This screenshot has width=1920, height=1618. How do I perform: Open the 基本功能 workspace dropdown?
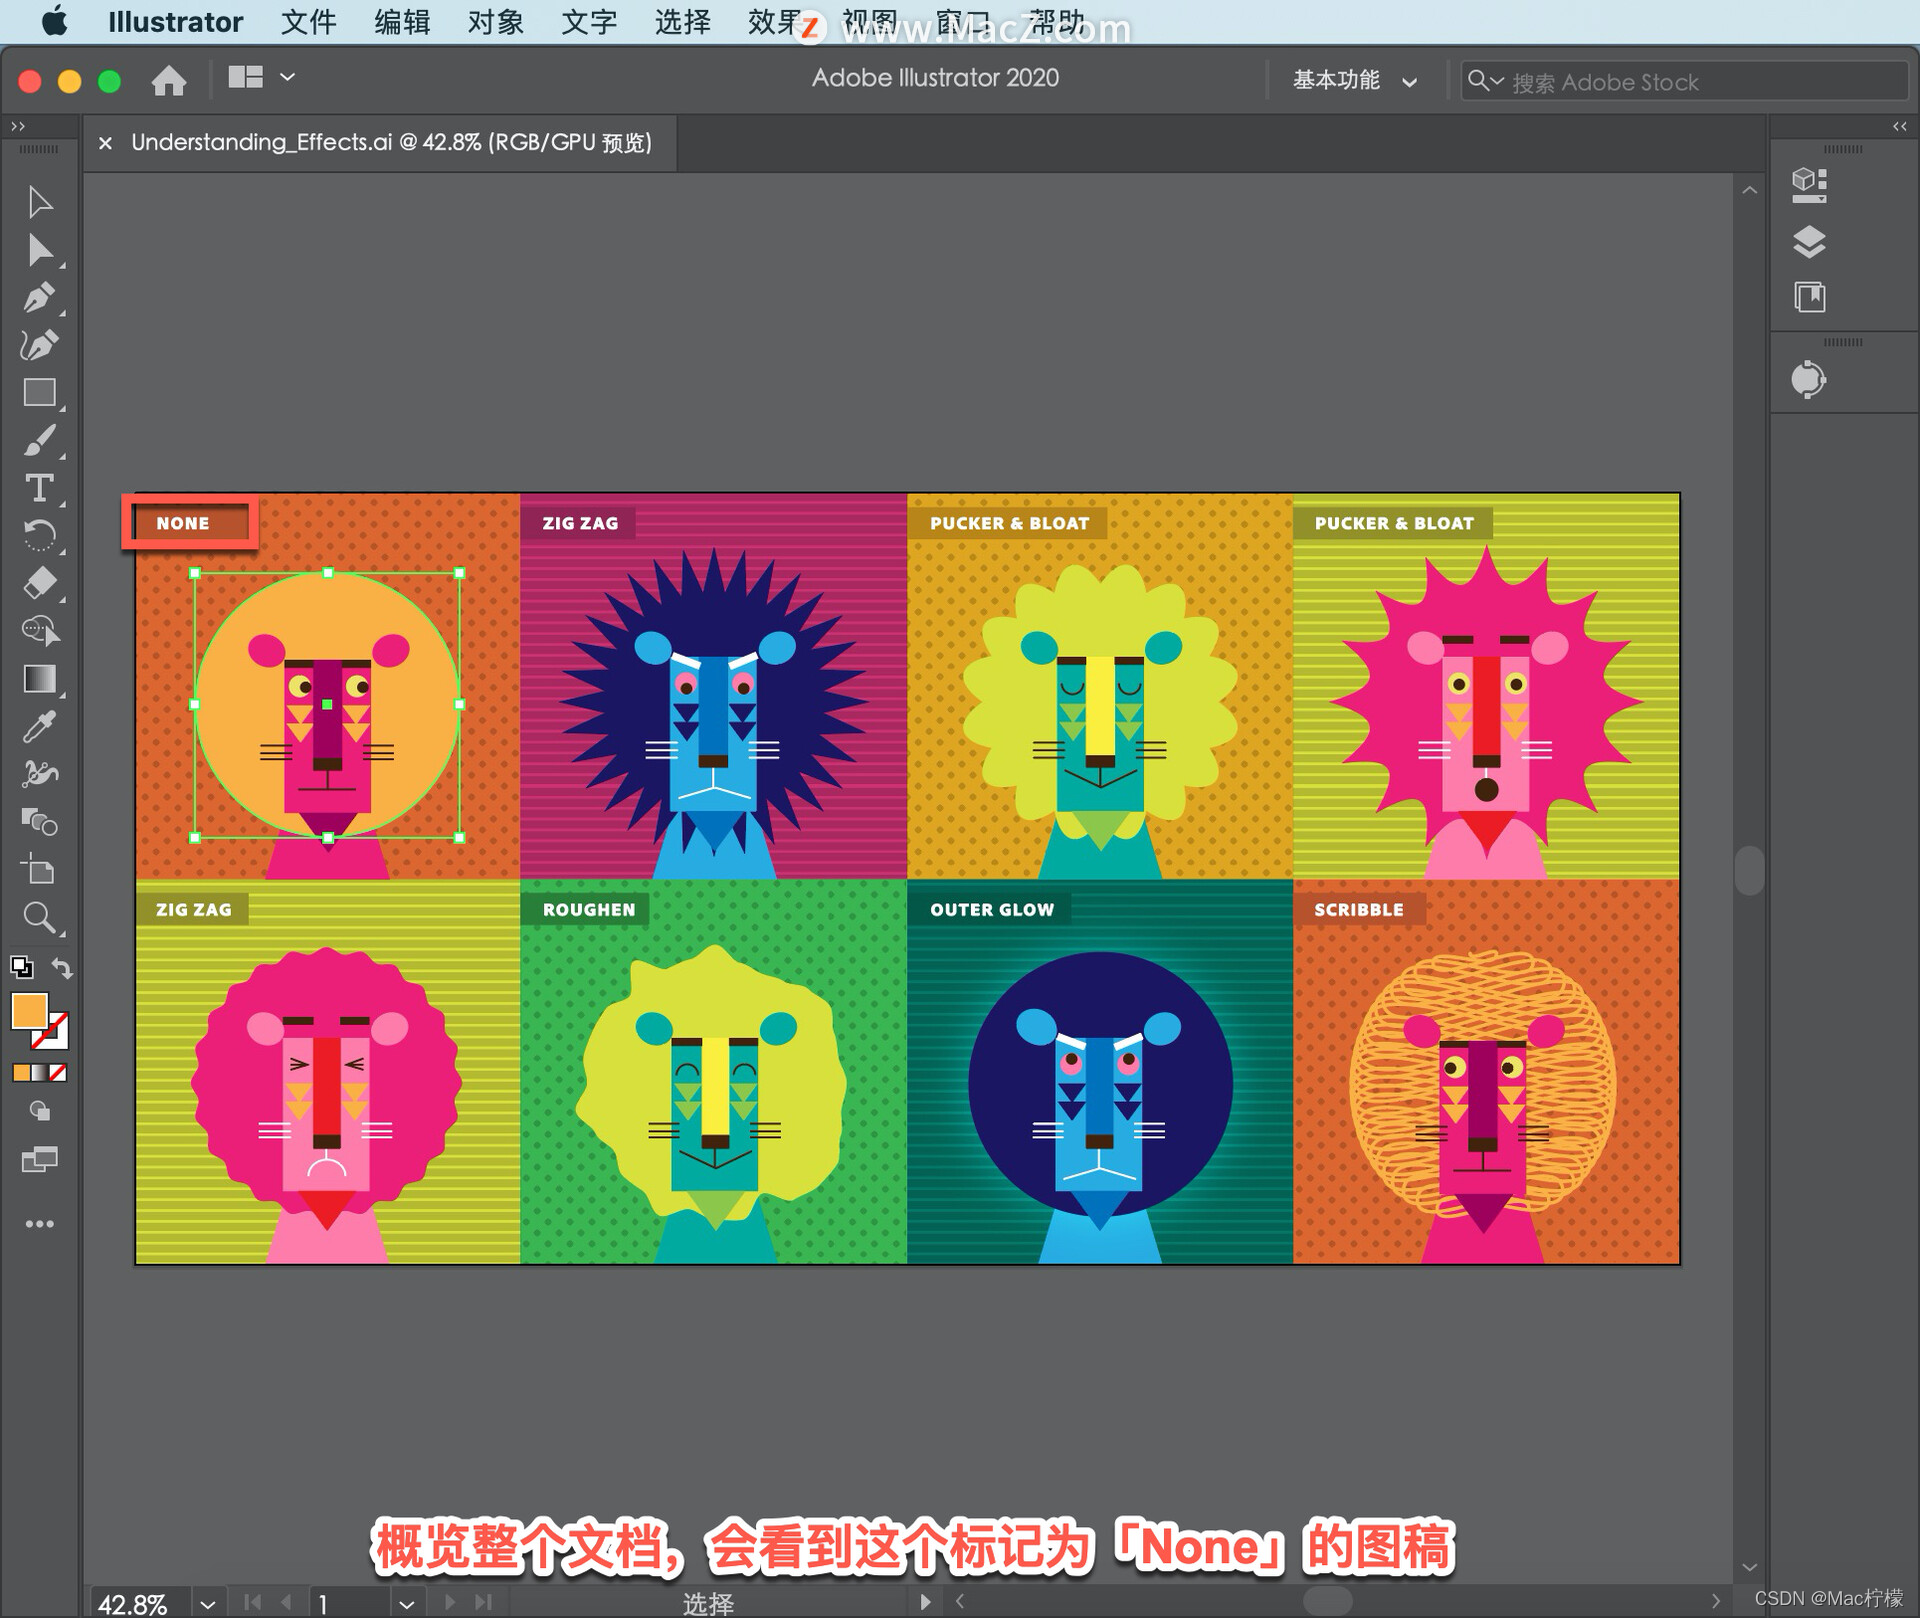pyautogui.click(x=1354, y=81)
